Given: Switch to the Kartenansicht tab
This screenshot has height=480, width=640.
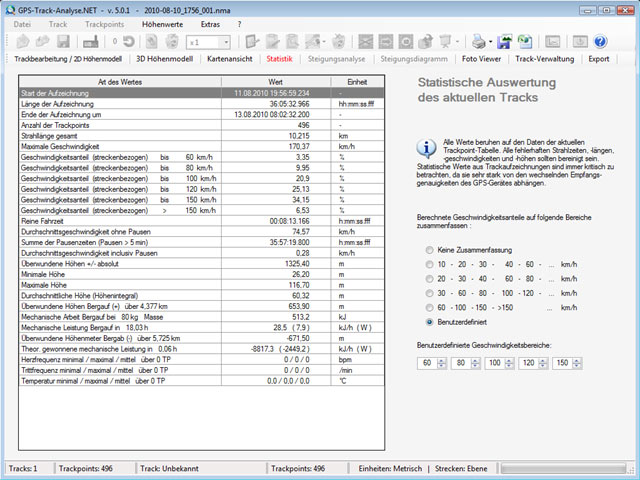Looking at the screenshot, I should click(230, 59).
